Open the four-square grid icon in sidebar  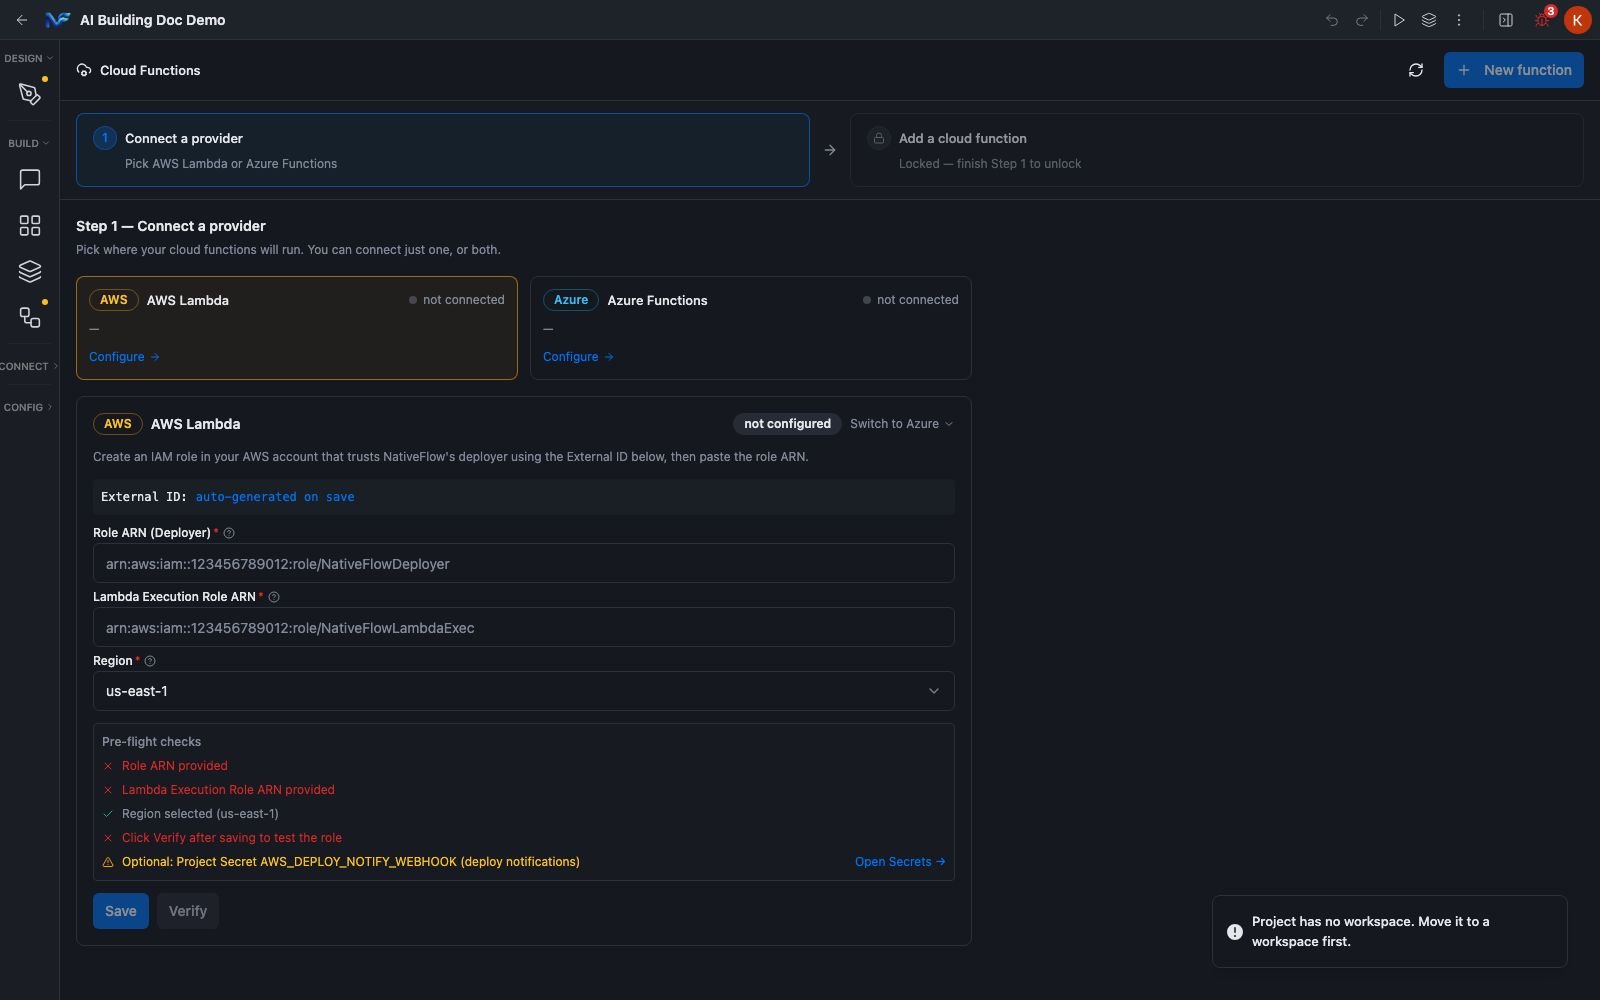point(30,226)
